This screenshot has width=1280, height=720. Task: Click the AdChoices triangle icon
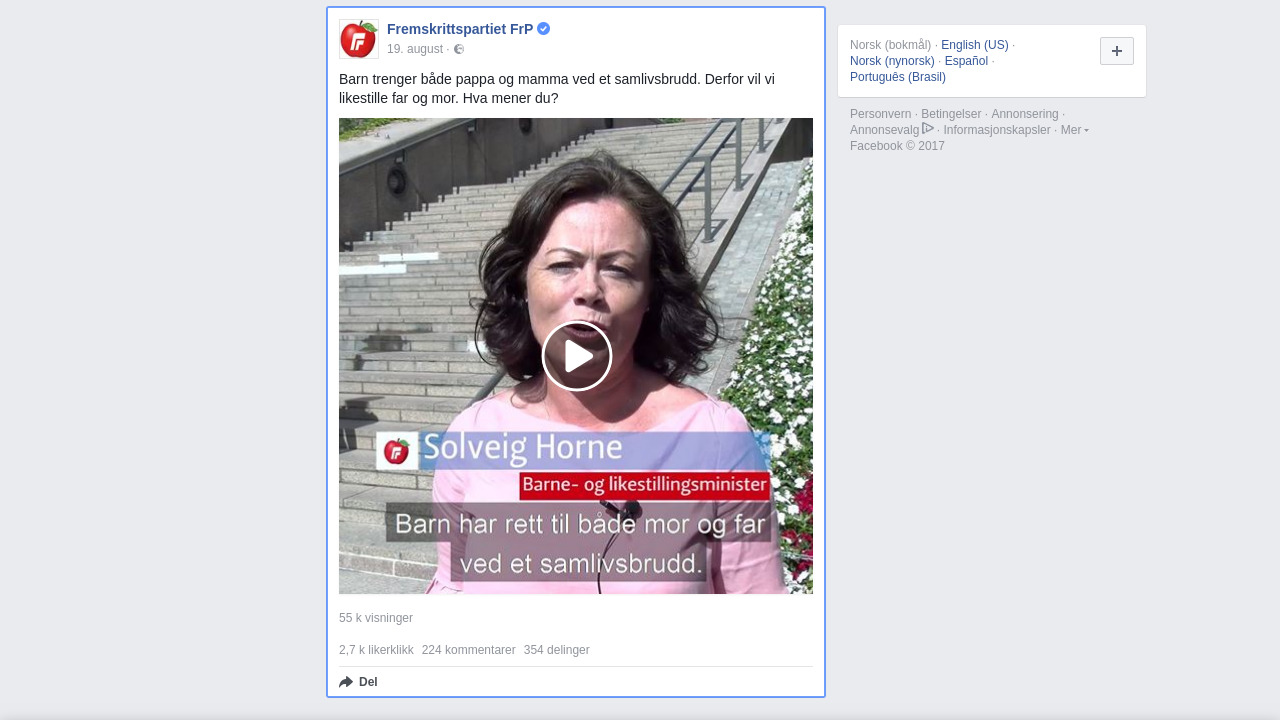928,128
